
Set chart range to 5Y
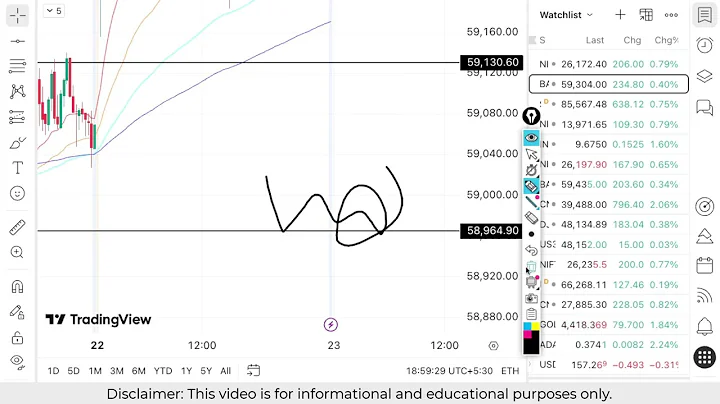click(206, 371)
